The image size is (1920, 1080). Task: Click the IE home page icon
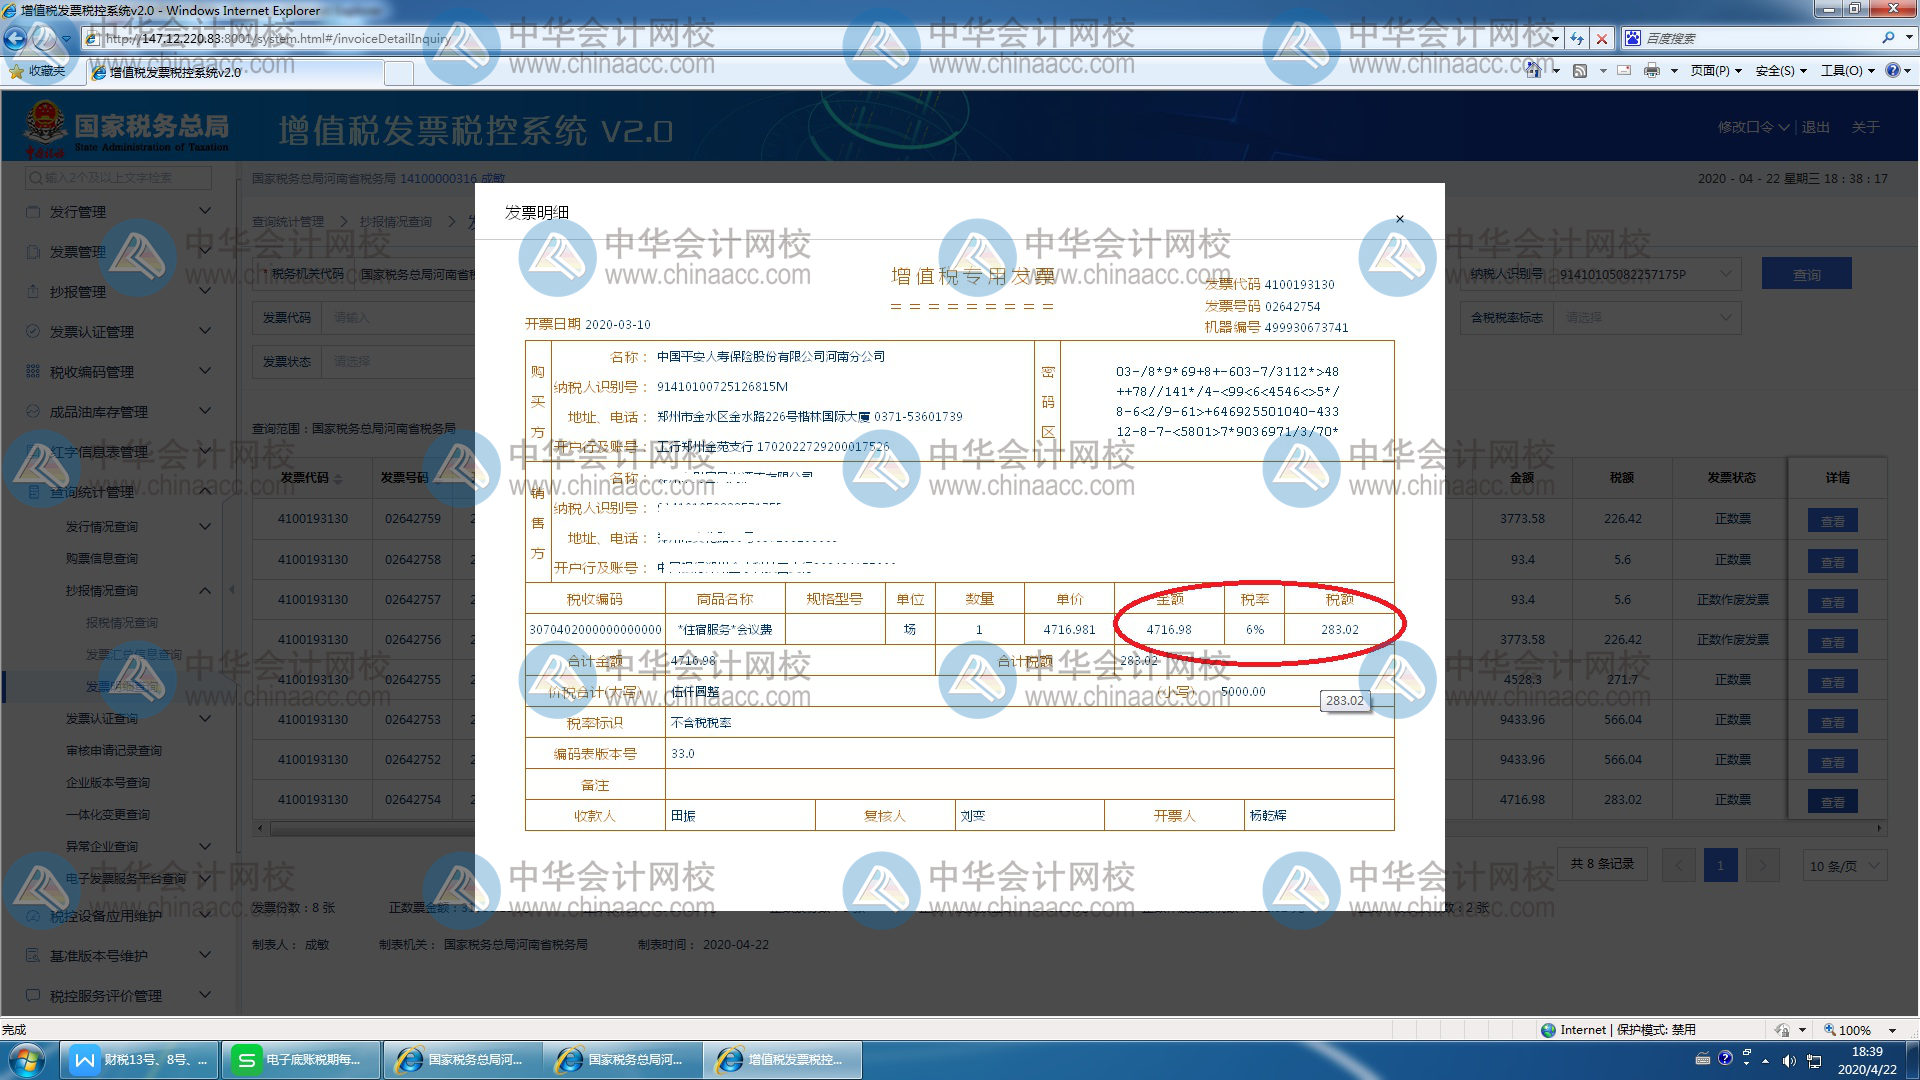[1533, 70]
